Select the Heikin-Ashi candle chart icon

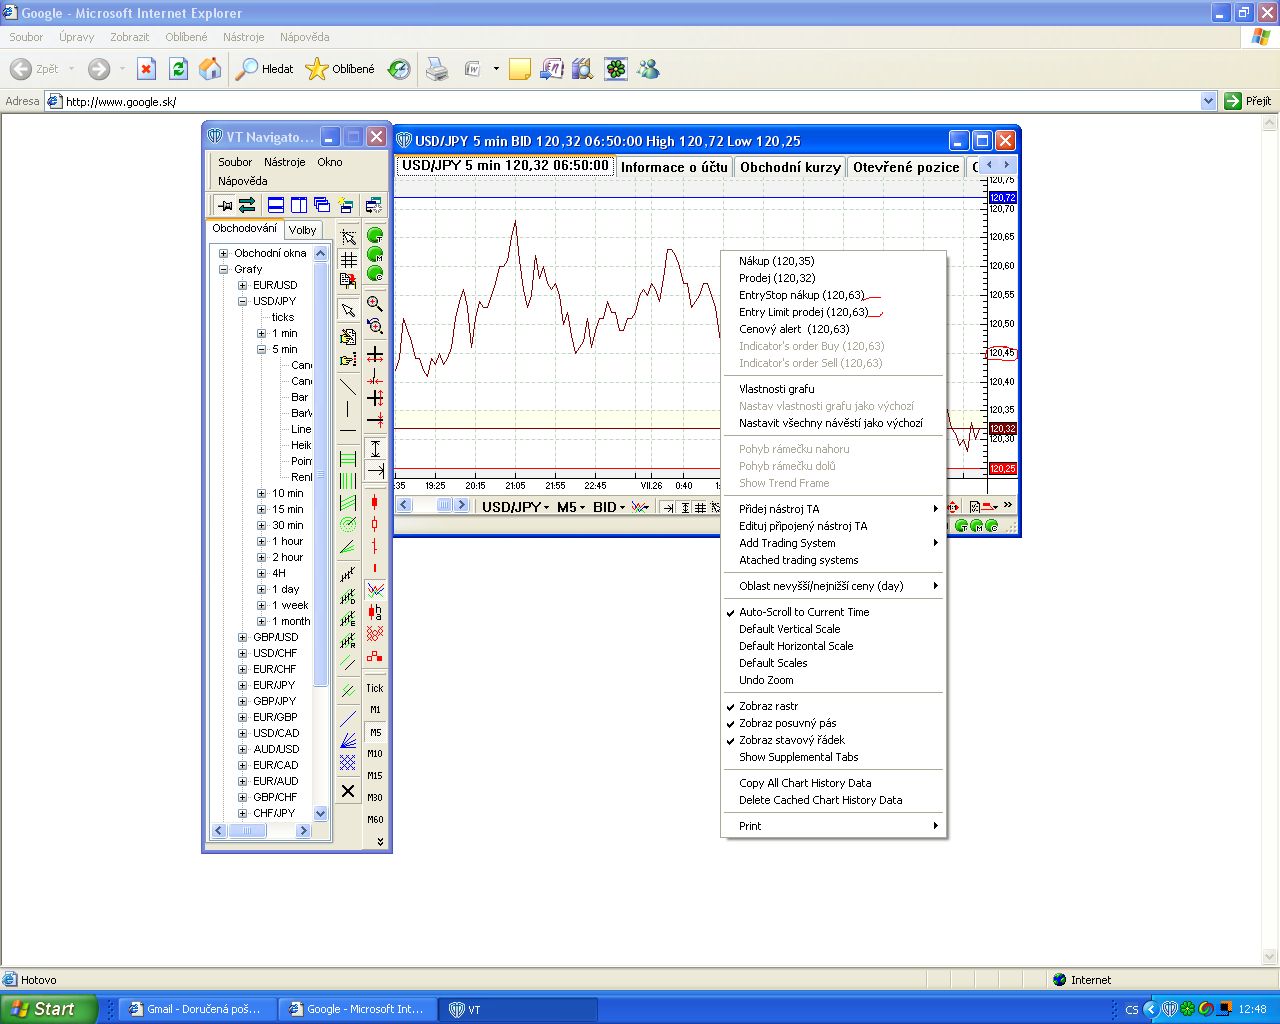[375, 611]
